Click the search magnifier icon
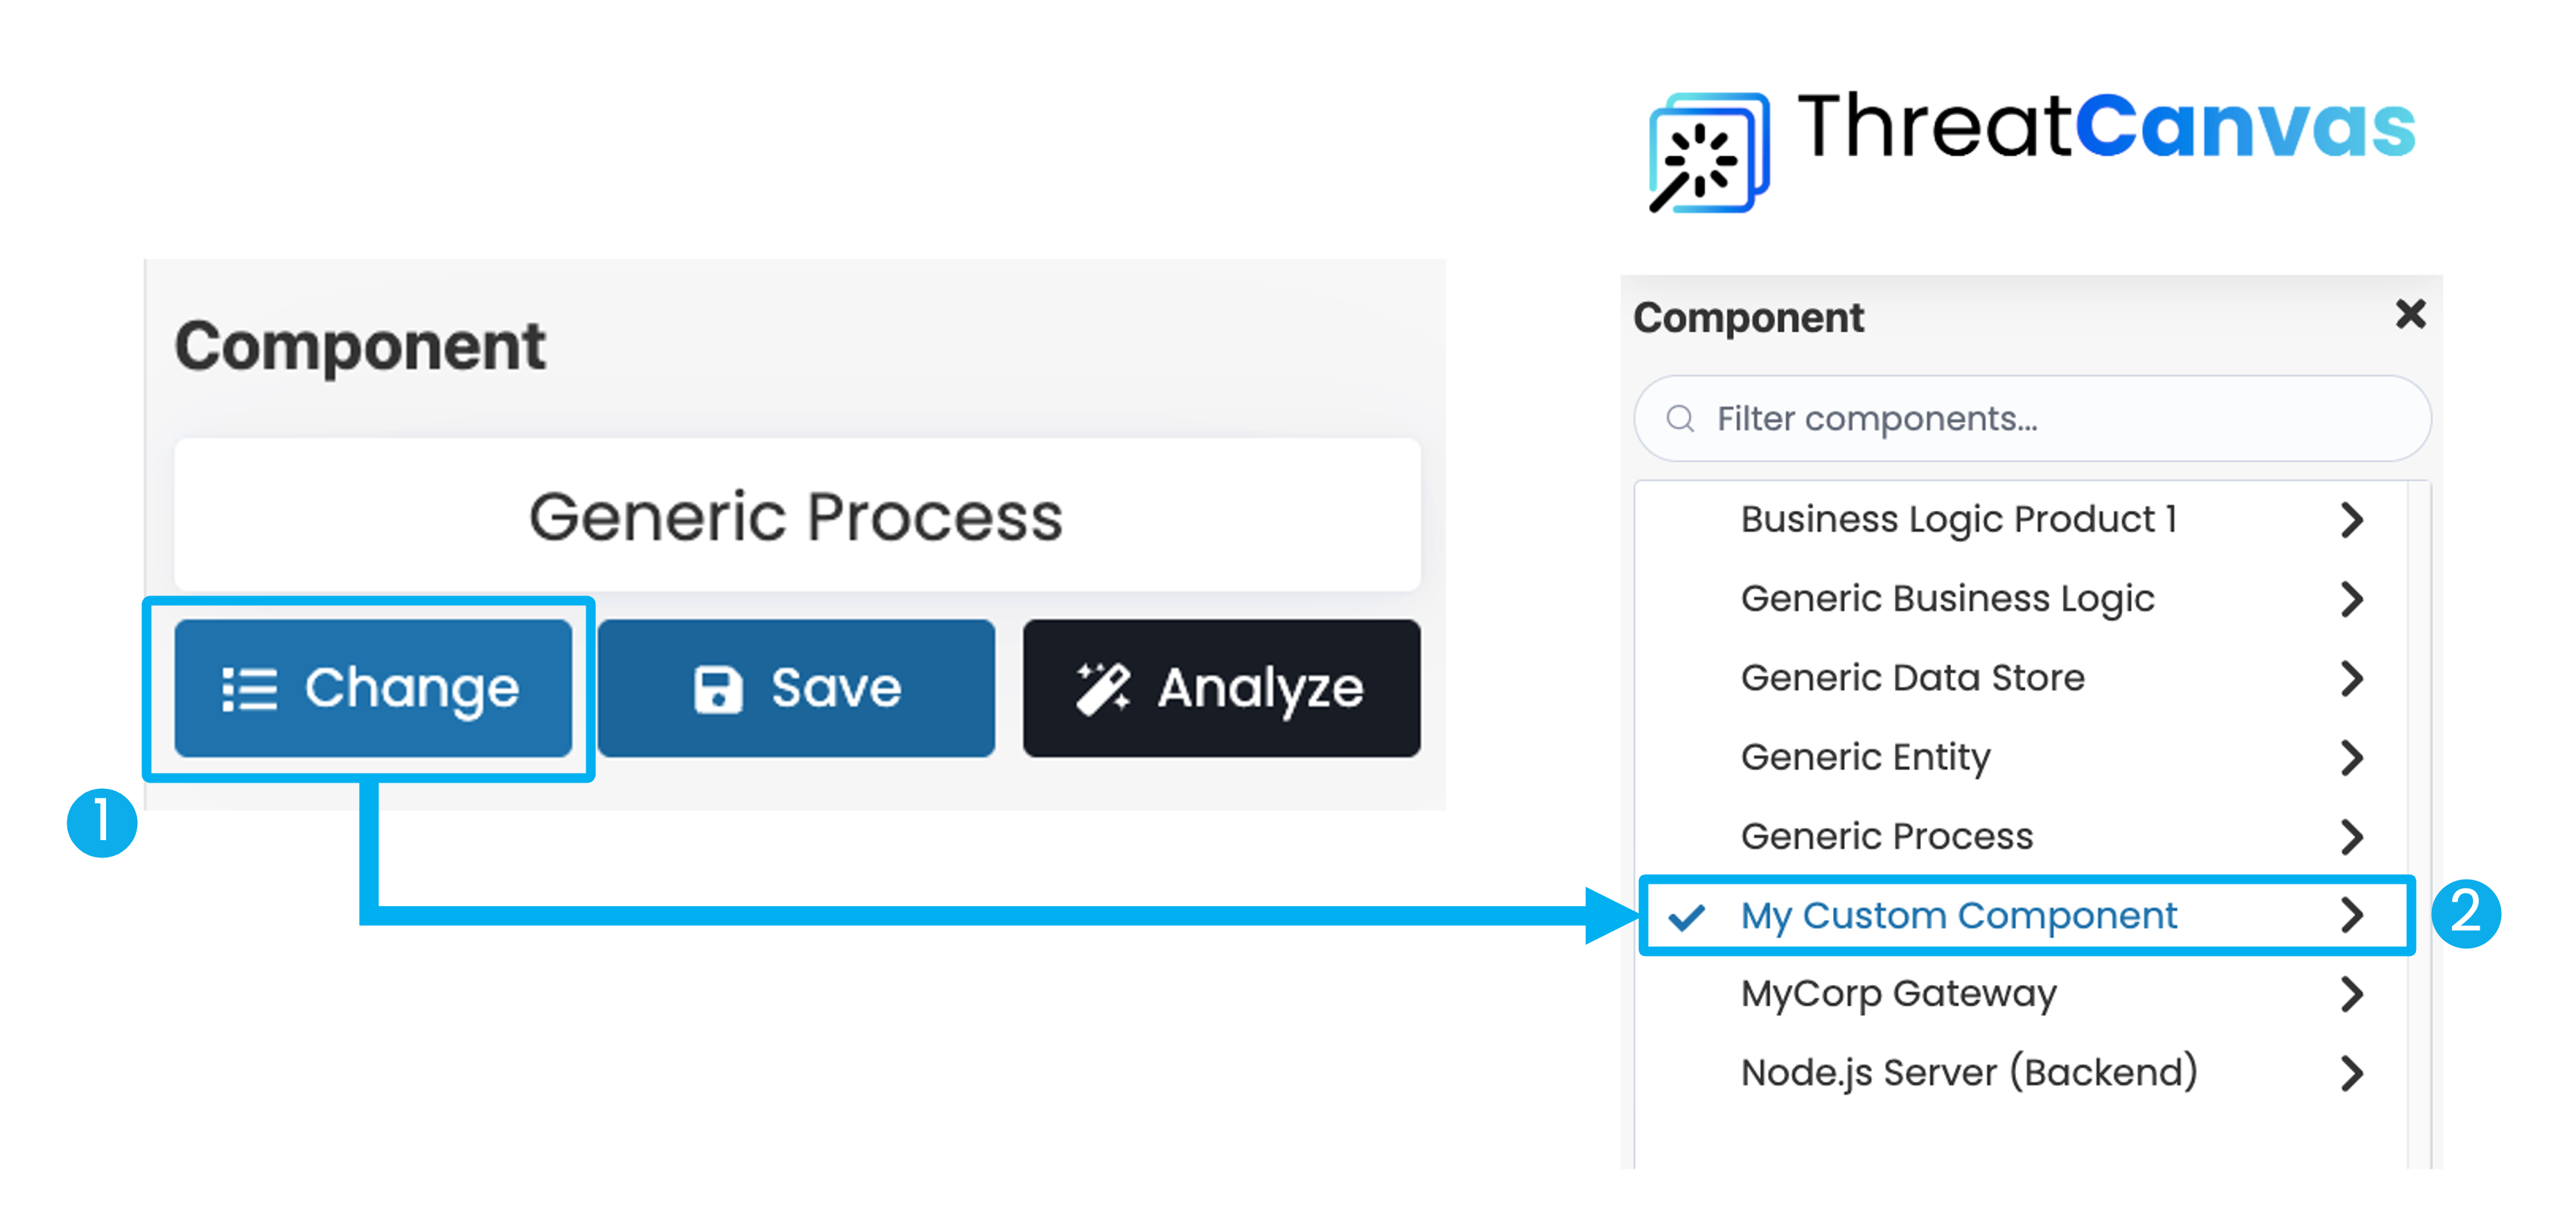The height and width of the screenshot is (1220, 2576). [1680, 419]
